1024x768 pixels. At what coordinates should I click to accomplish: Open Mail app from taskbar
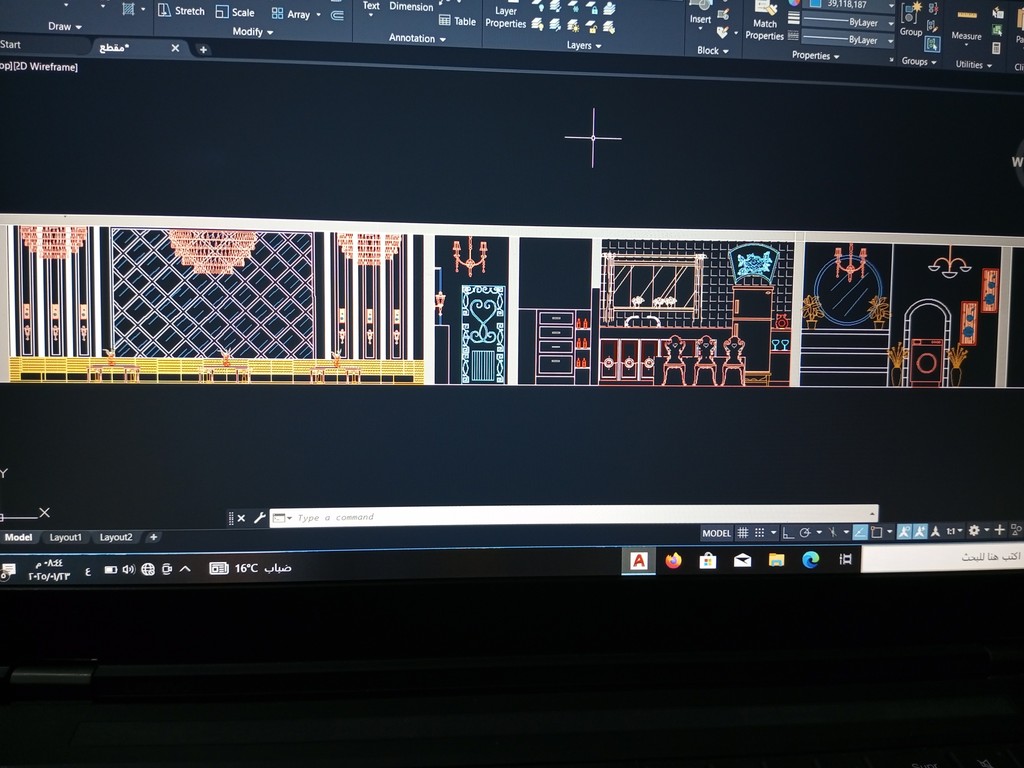coord(743,560)
